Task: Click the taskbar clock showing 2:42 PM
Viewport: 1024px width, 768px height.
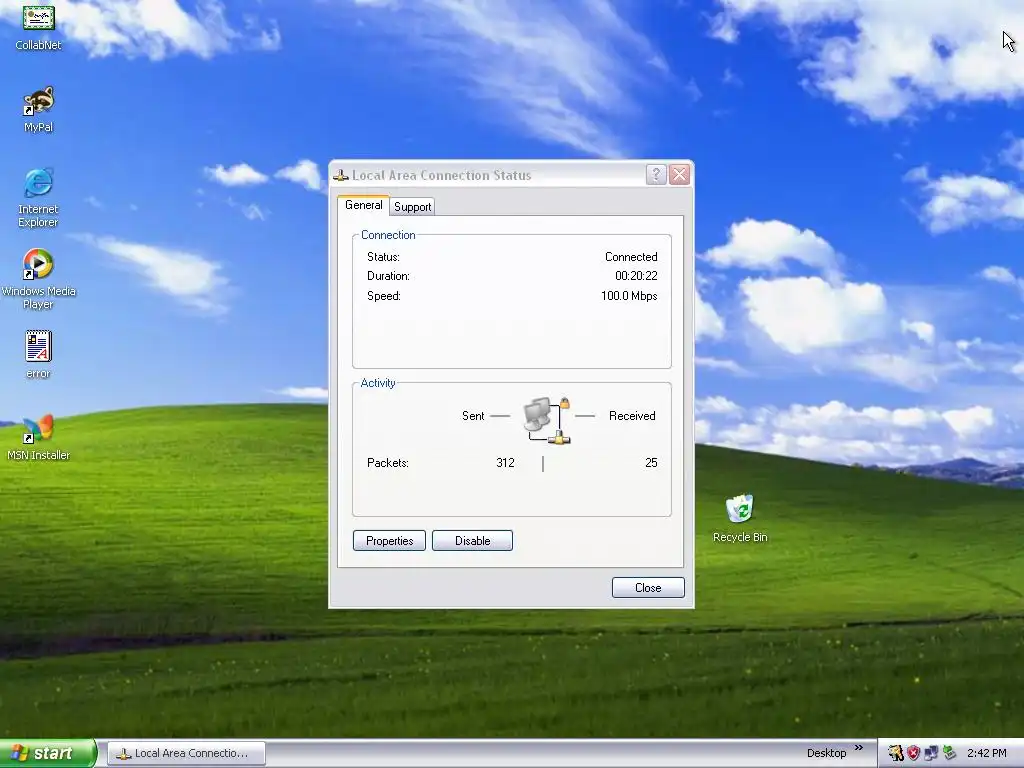Action: 987,753
